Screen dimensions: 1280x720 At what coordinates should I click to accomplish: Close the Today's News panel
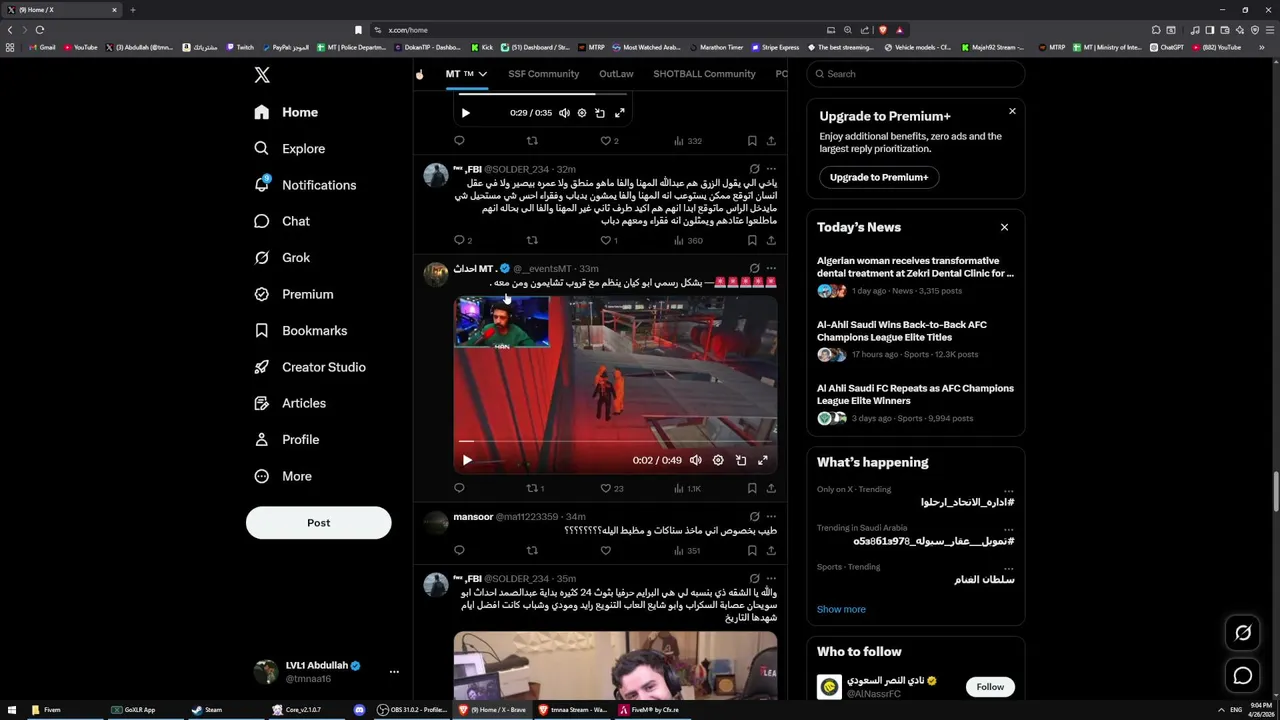tap(1004, 227)
